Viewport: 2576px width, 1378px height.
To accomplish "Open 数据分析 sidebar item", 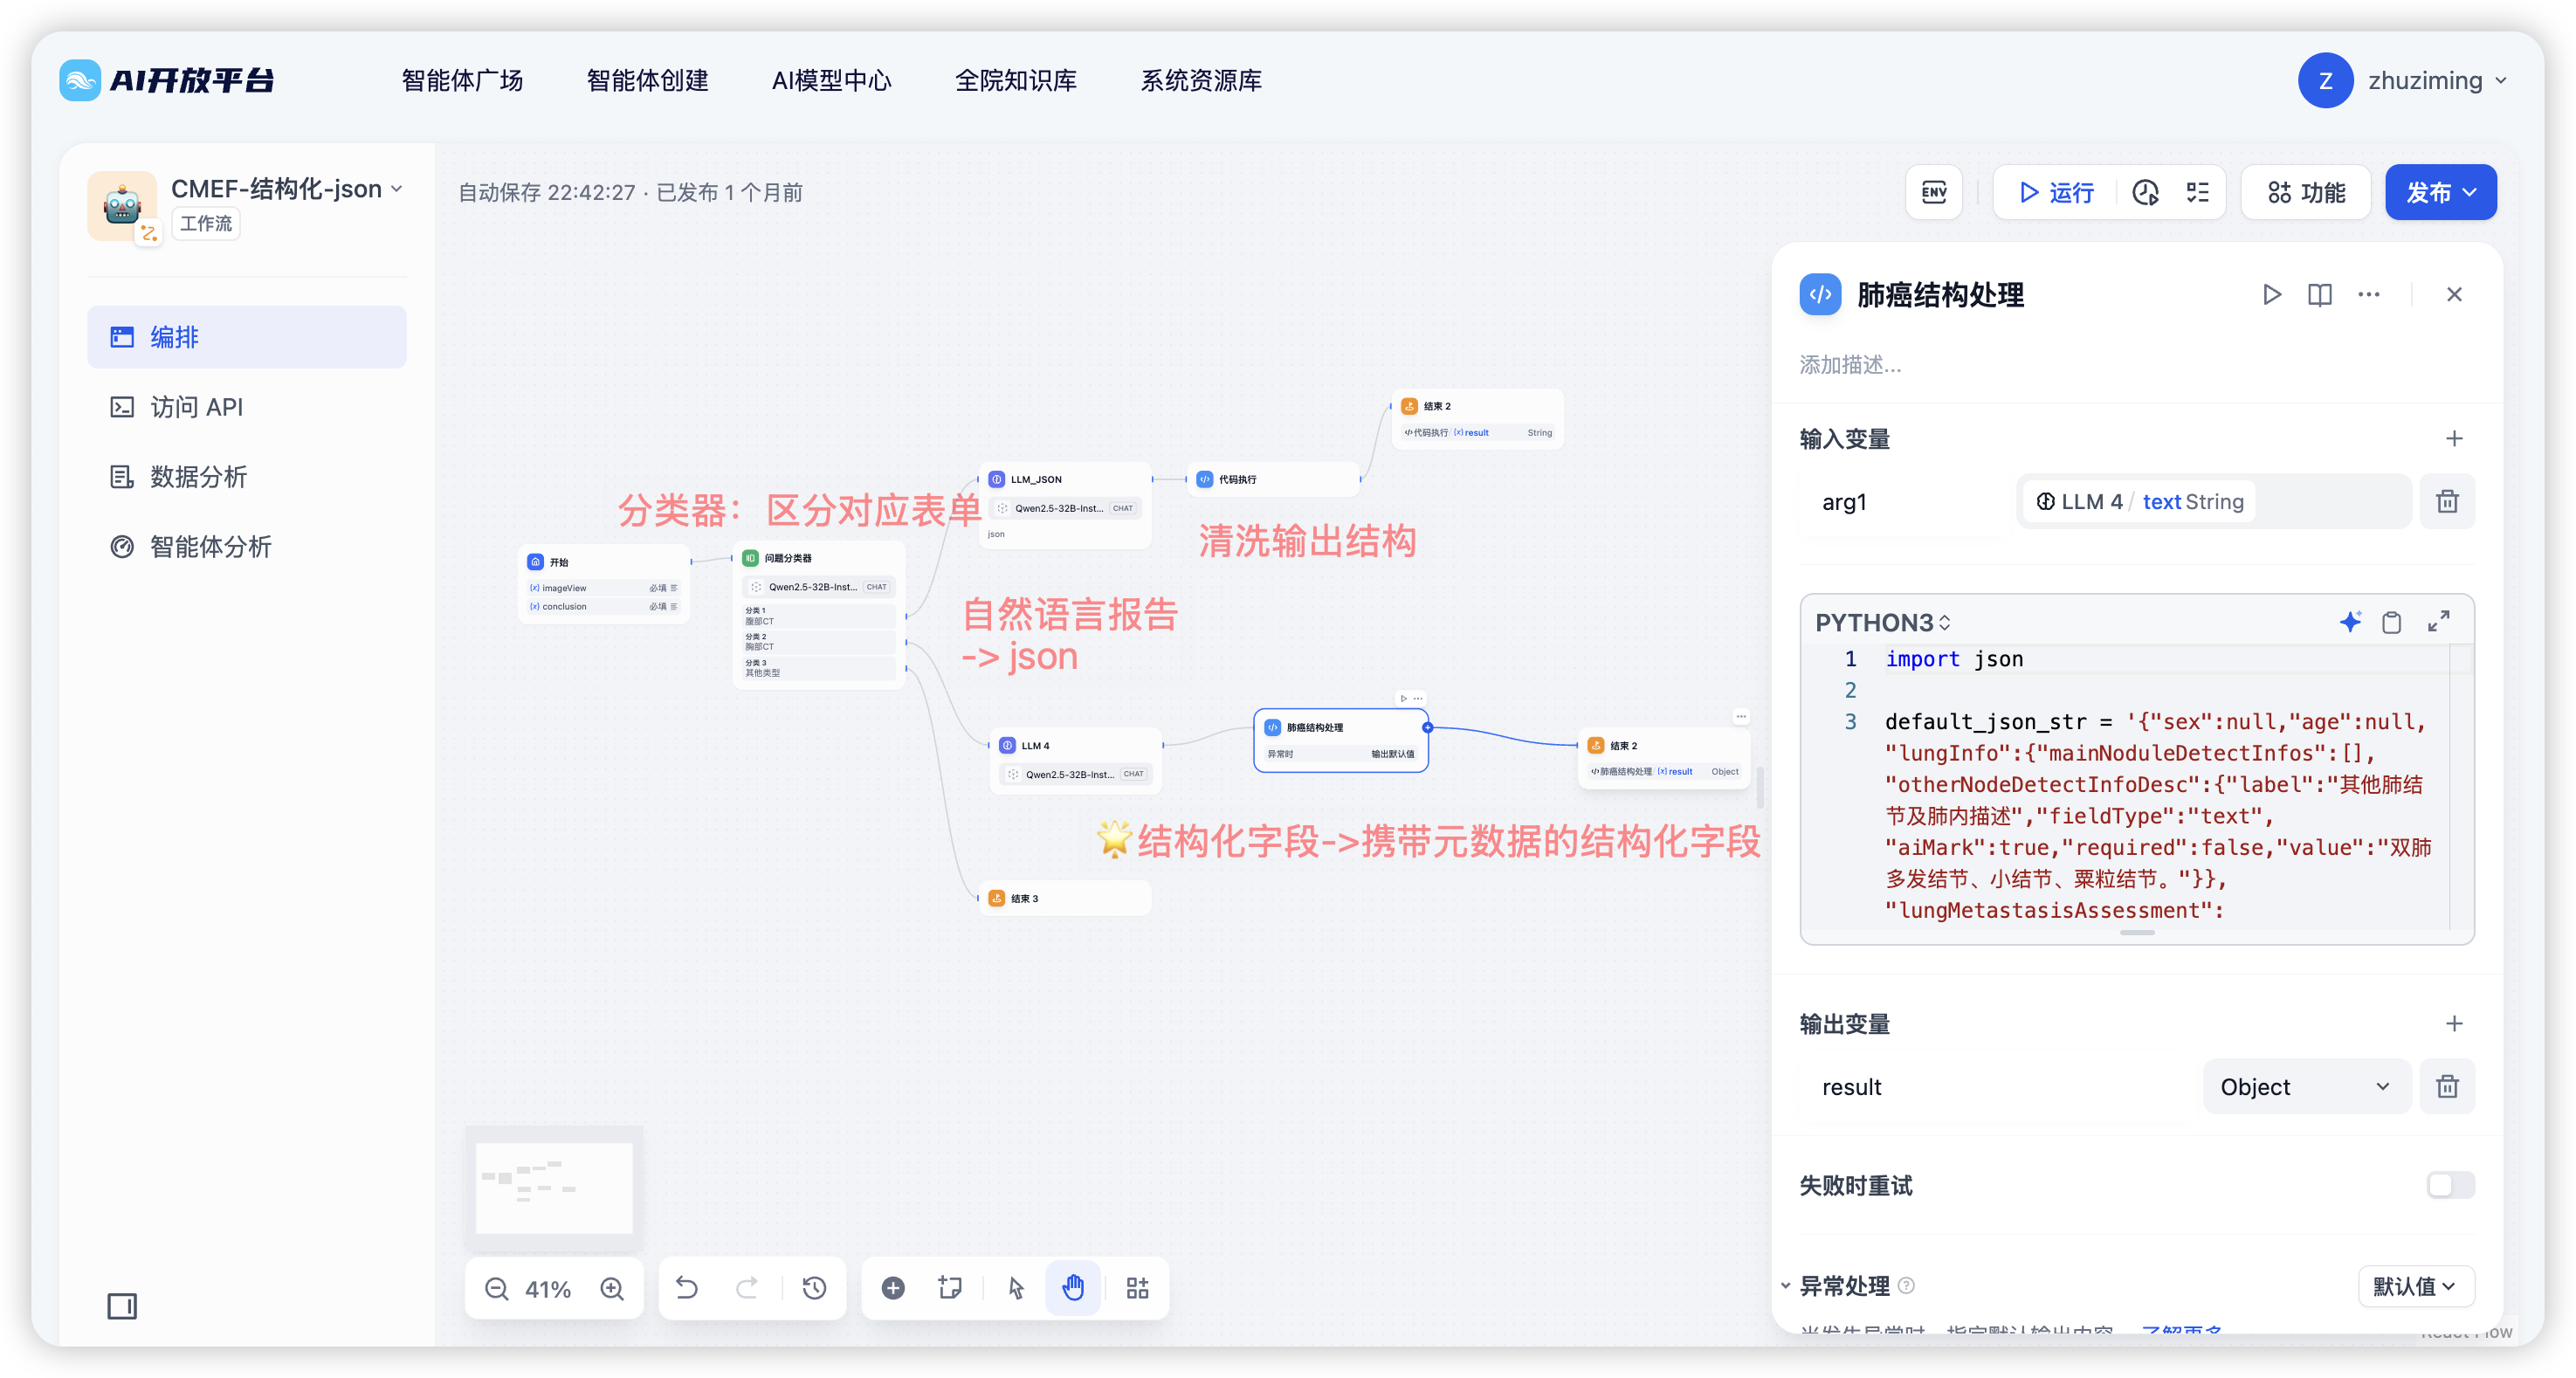I will point(247,477).
